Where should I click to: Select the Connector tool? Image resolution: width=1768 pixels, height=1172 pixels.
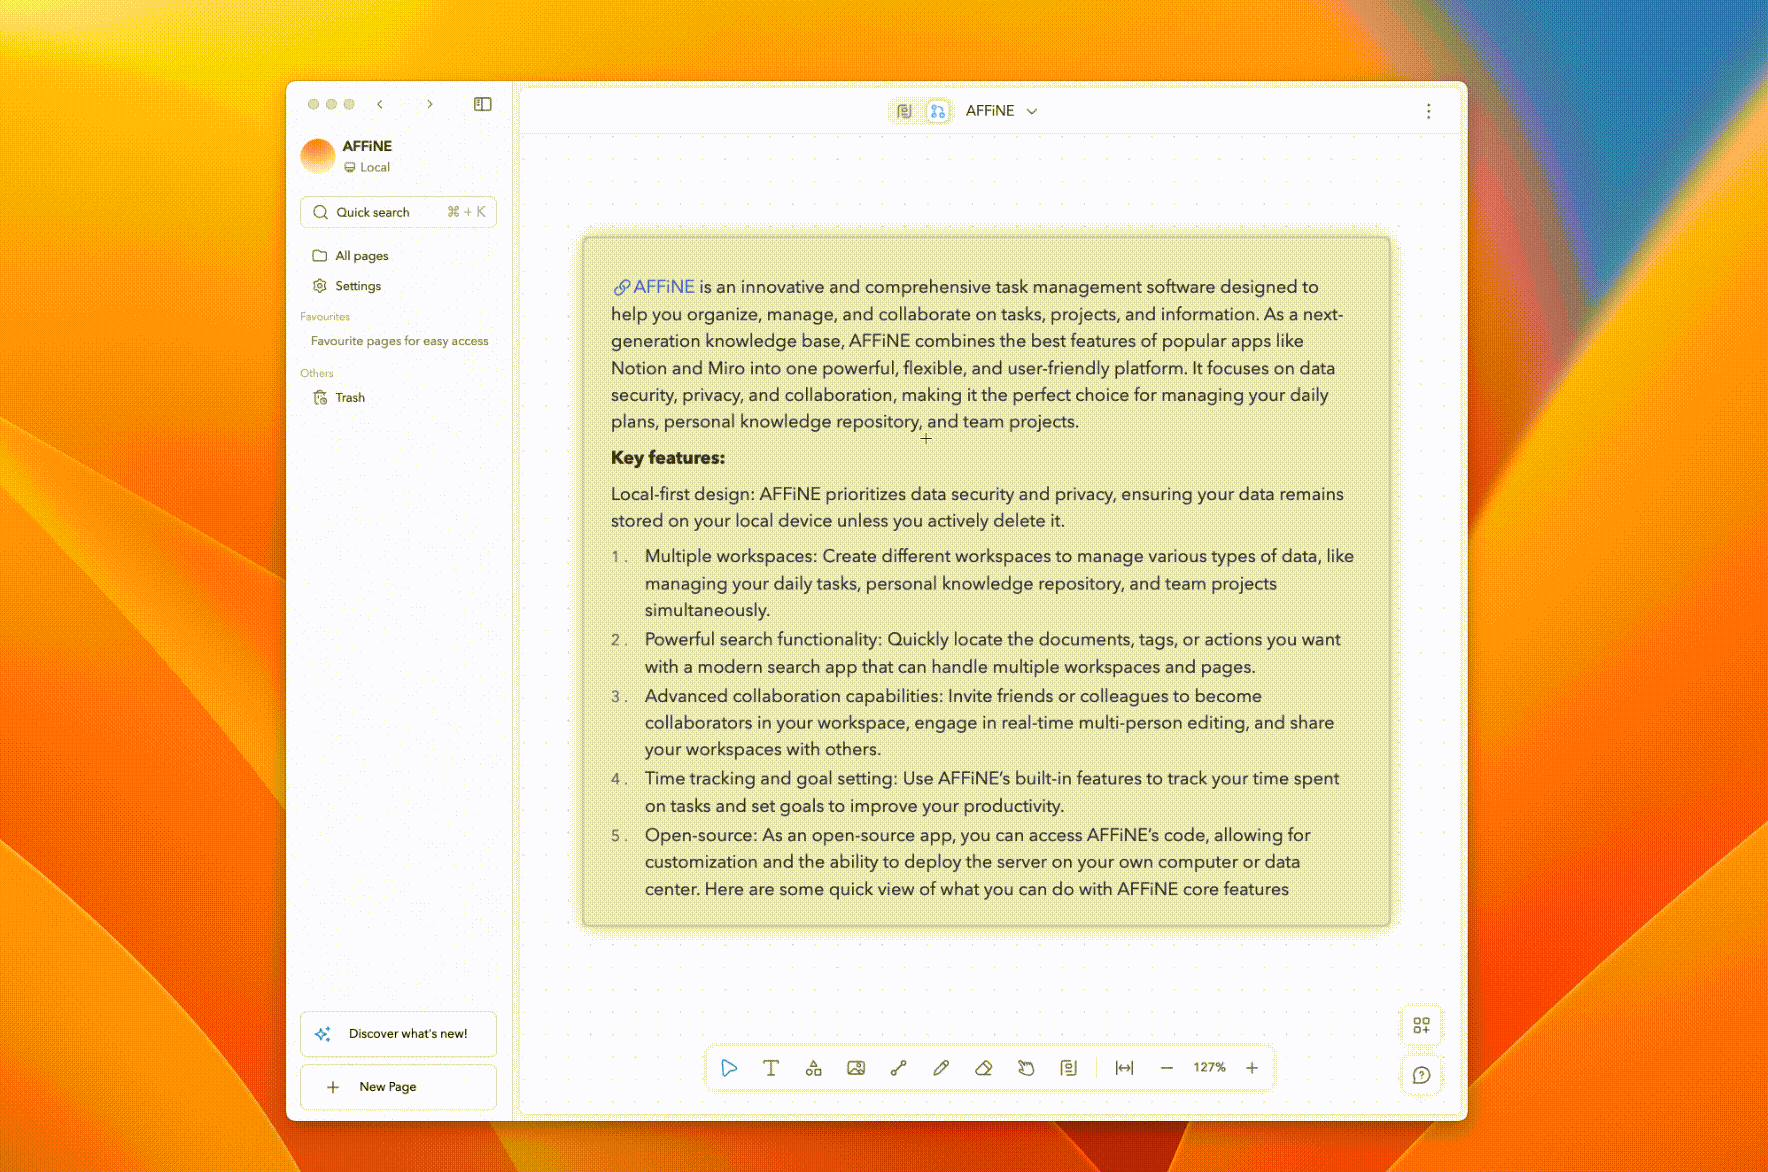point(899,1068)
